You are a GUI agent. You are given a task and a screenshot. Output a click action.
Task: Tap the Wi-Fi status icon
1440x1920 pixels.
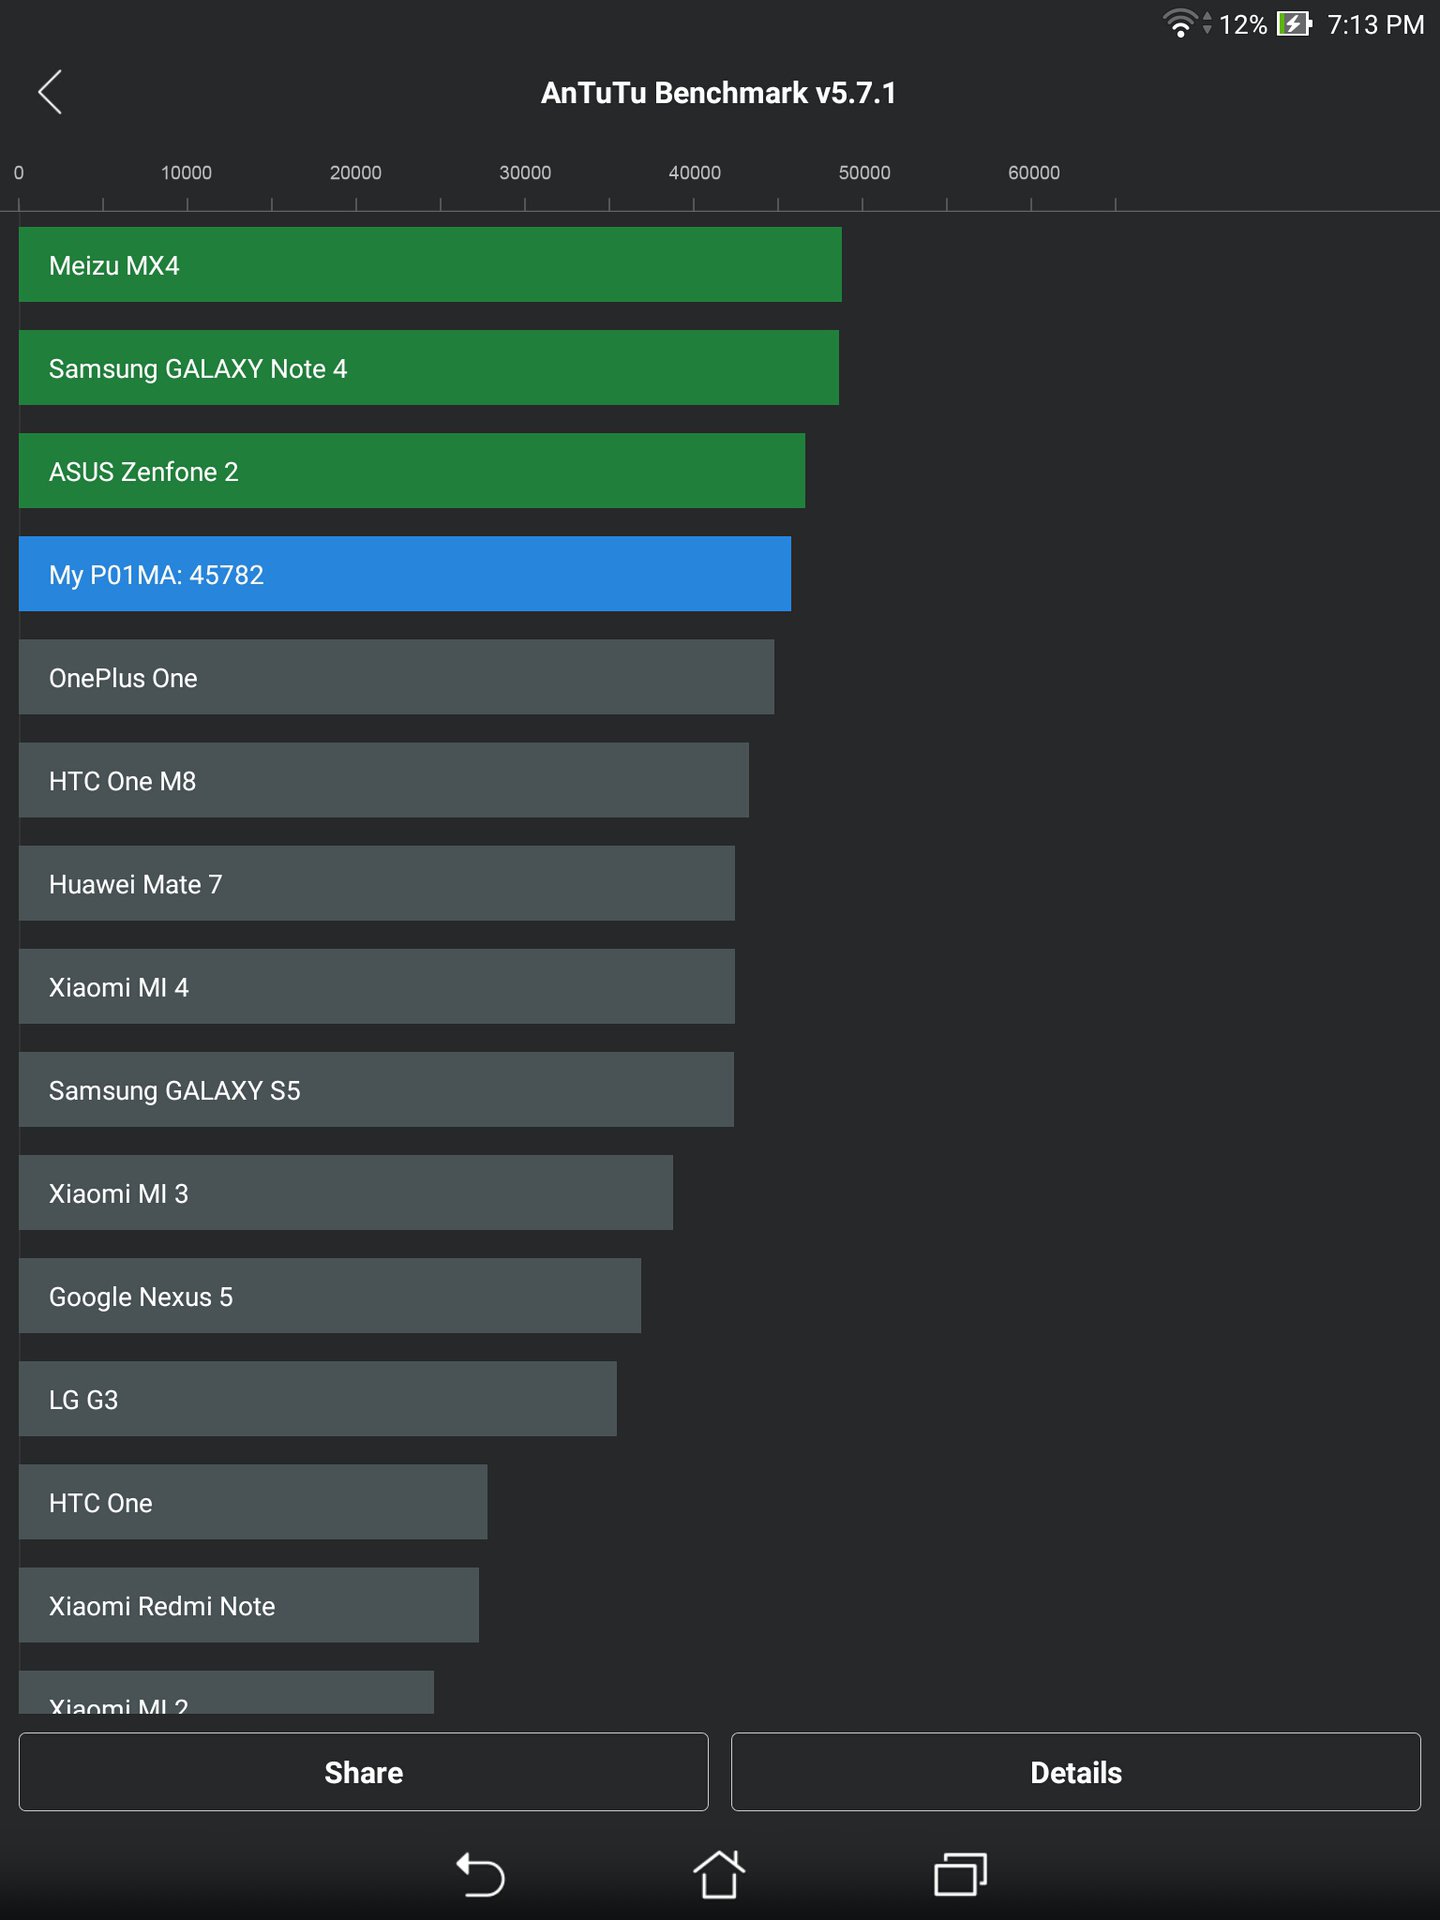[x=1180, y=23]
